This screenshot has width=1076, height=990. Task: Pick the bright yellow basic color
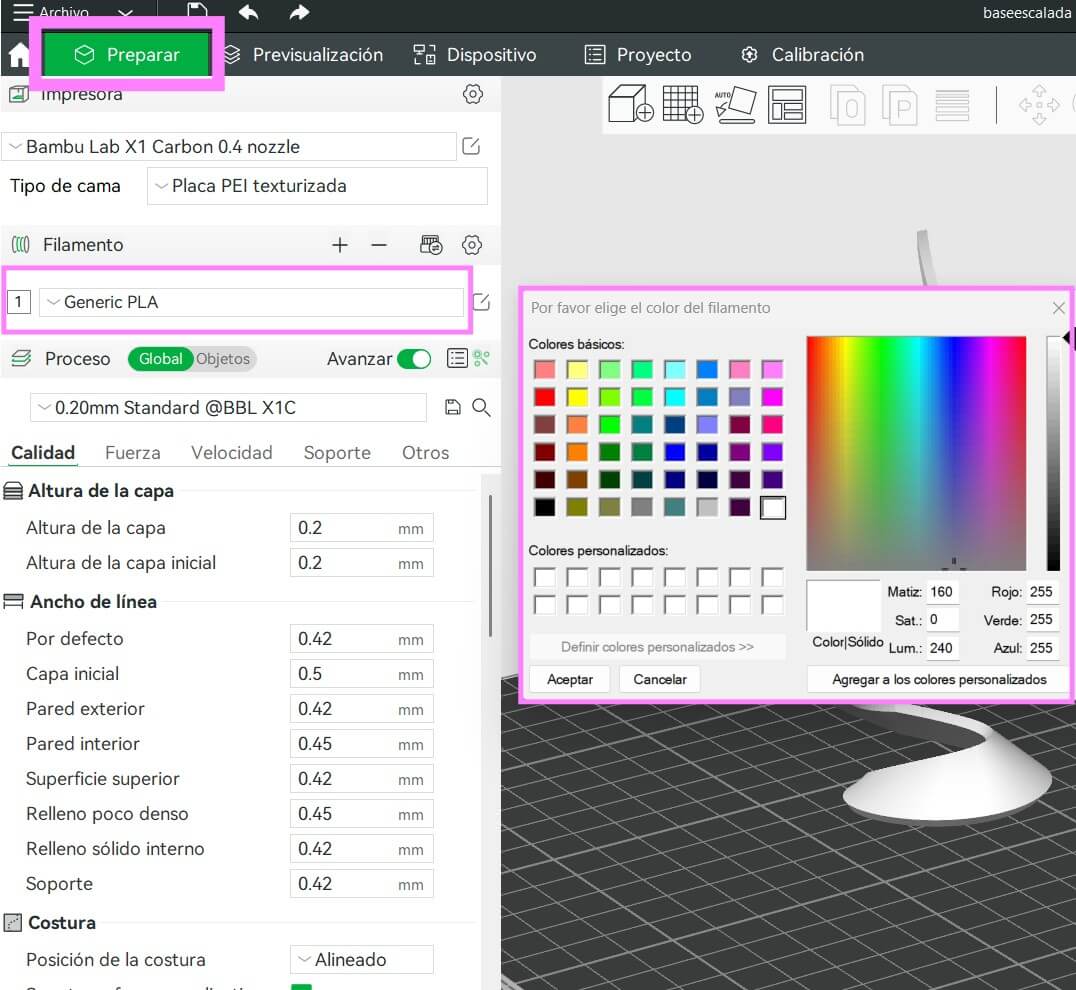(x=577, y=397)
